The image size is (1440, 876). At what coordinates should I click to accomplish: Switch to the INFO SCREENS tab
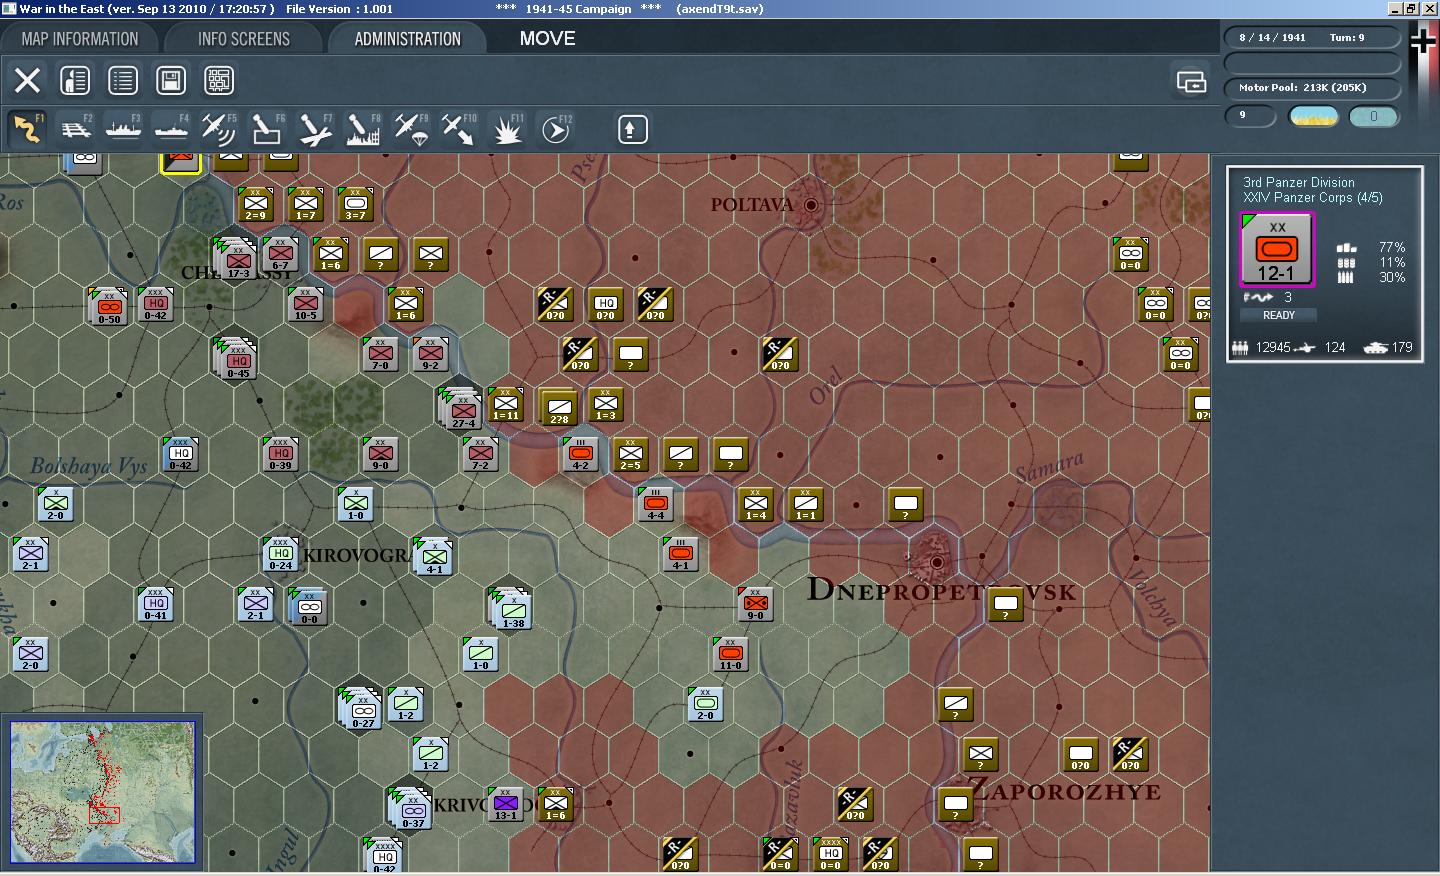coord(244,39)
